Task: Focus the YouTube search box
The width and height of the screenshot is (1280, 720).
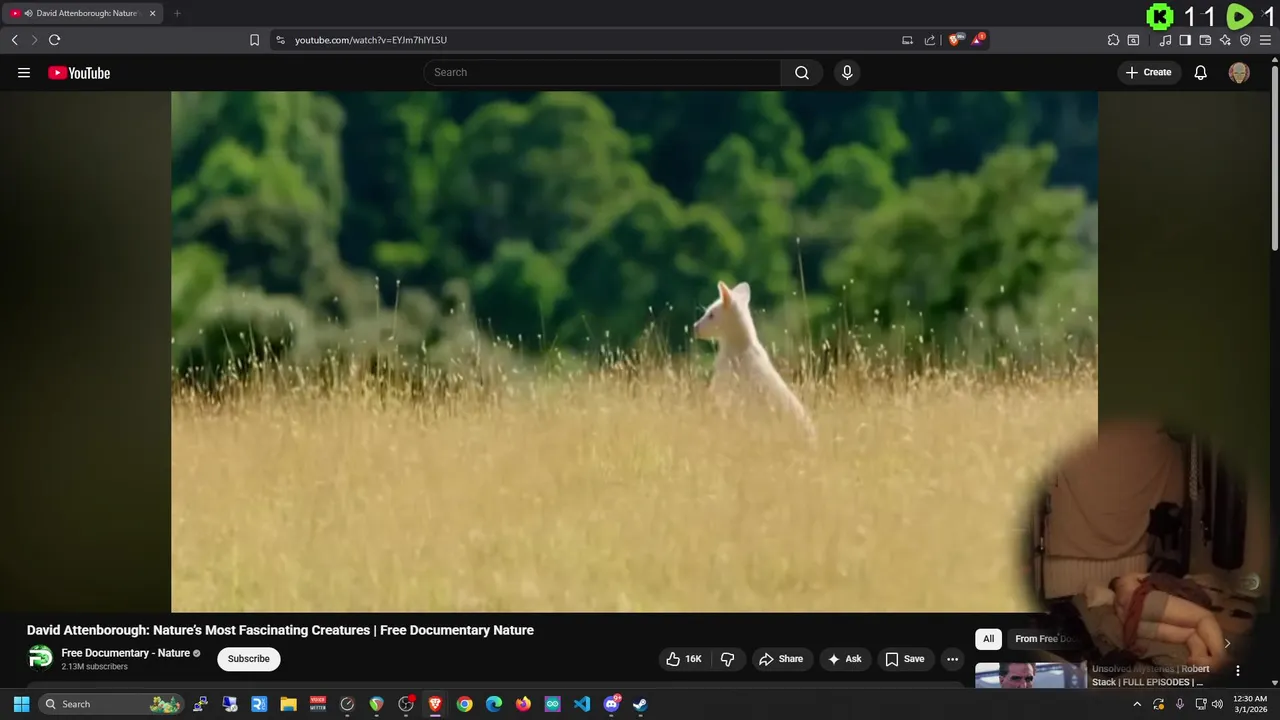Action: click(x=602, y=72)
